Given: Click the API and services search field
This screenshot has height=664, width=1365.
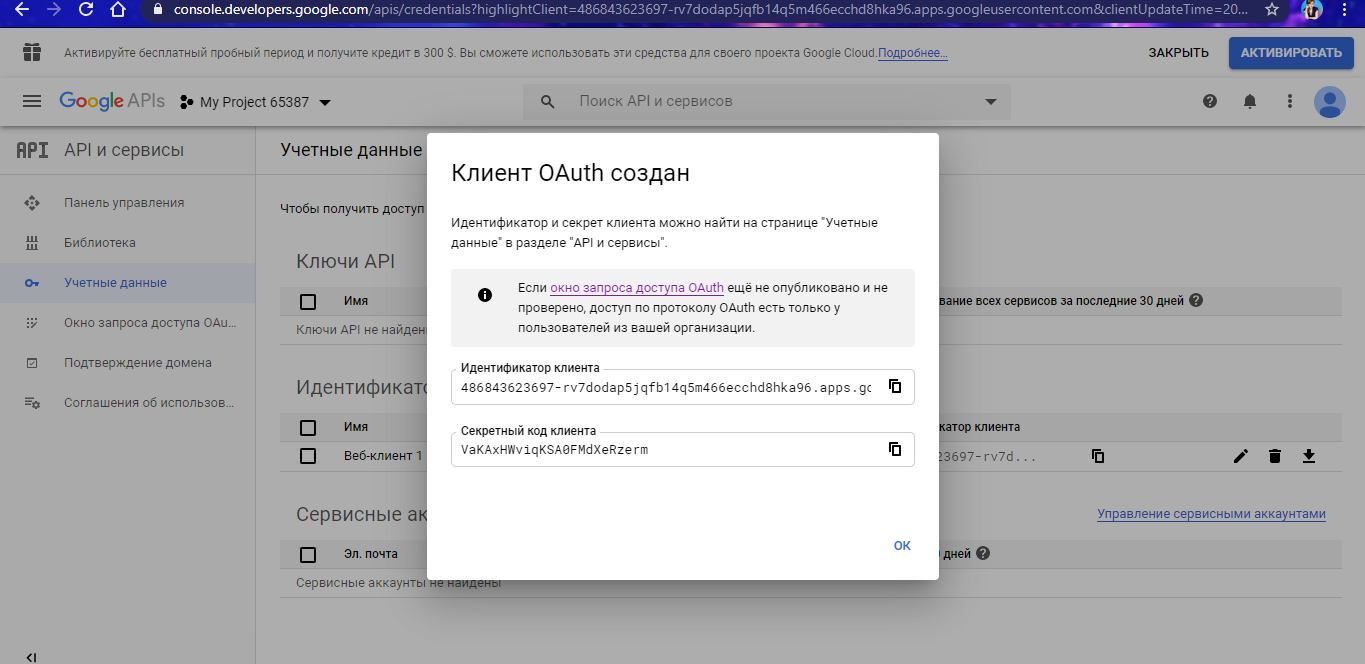Looking at the screenshot, I should 767,101.
